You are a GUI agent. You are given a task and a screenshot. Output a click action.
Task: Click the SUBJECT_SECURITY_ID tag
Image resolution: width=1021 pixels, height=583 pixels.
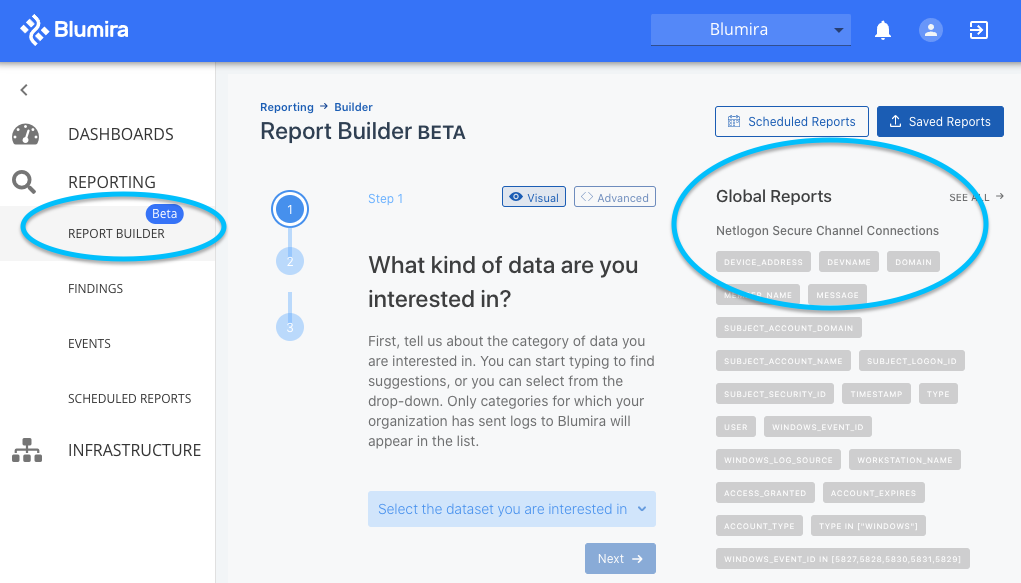click(x=775, y=394)
